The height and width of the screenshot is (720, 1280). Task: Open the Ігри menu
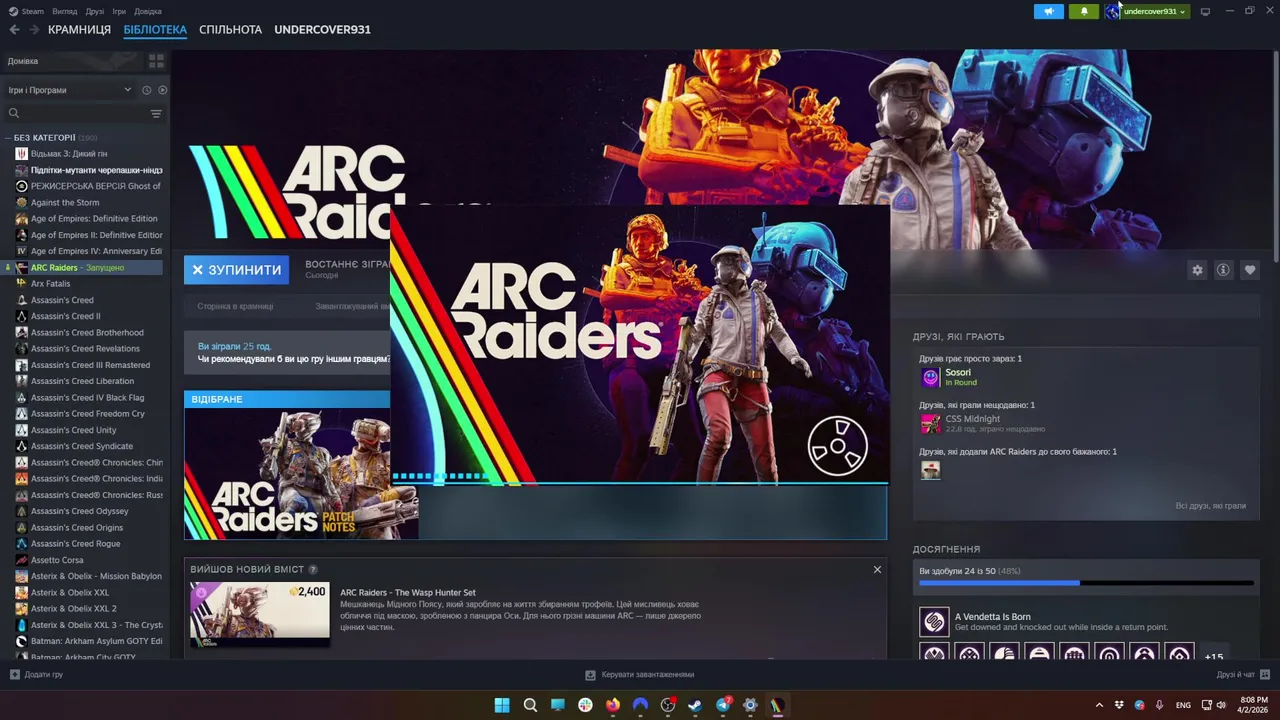click(x=119, y=11)
